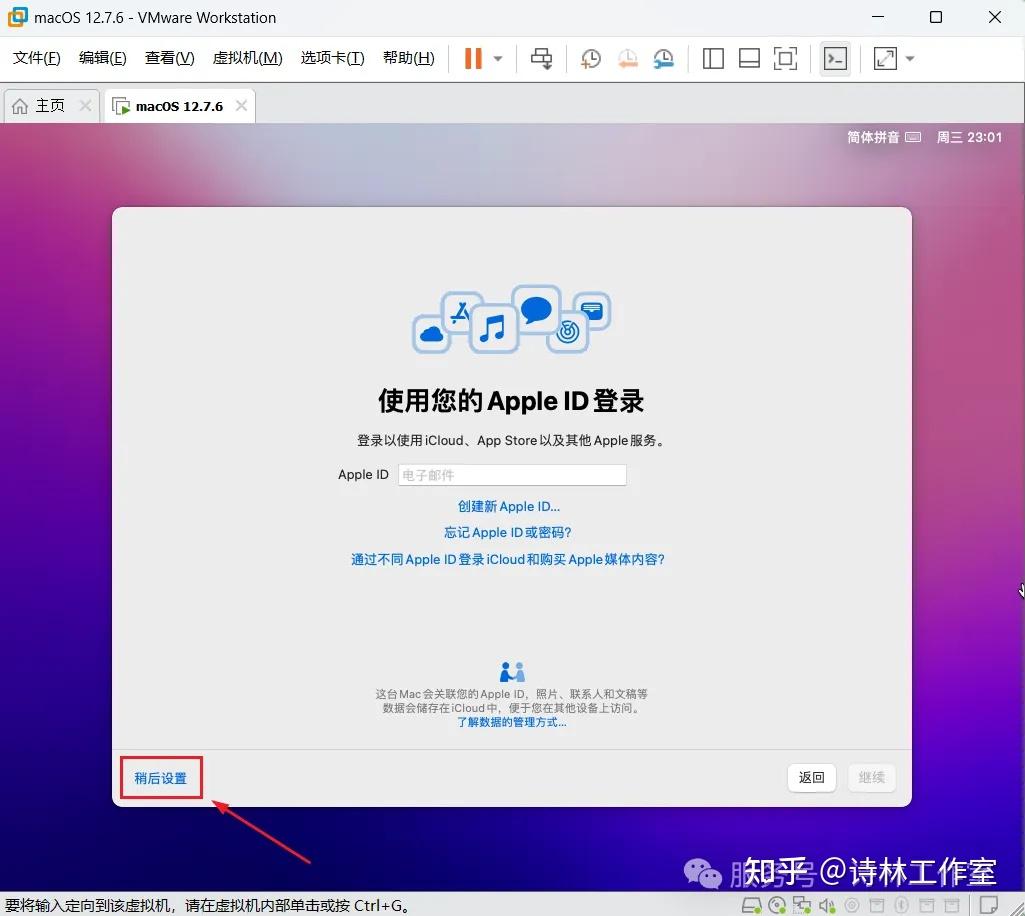Click the hard disk status icon
Viewport: 1025px width, 916px height.
(752, 905)
